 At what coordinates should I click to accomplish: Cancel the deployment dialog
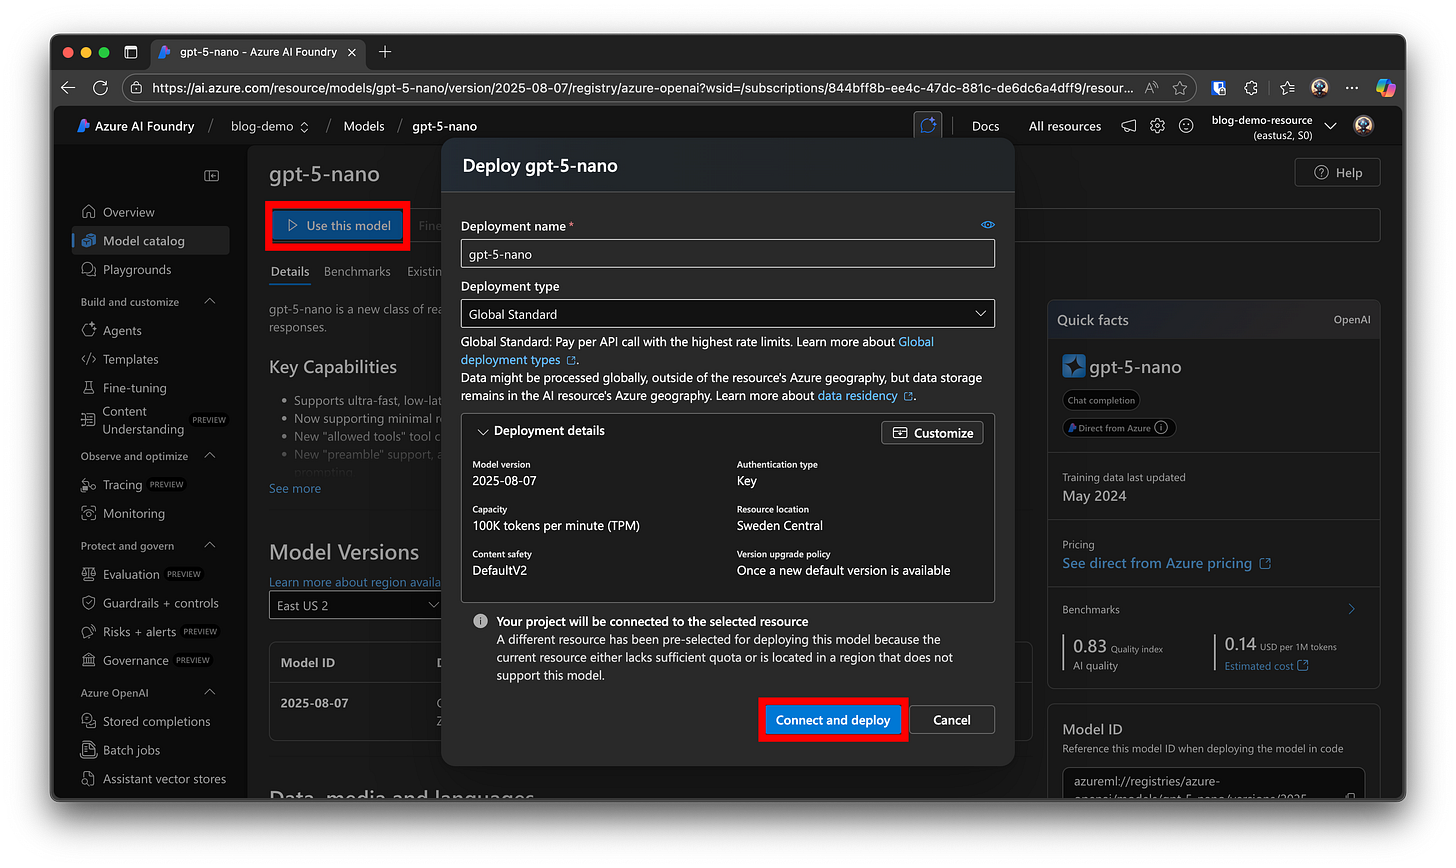click(x=952, y=720)
